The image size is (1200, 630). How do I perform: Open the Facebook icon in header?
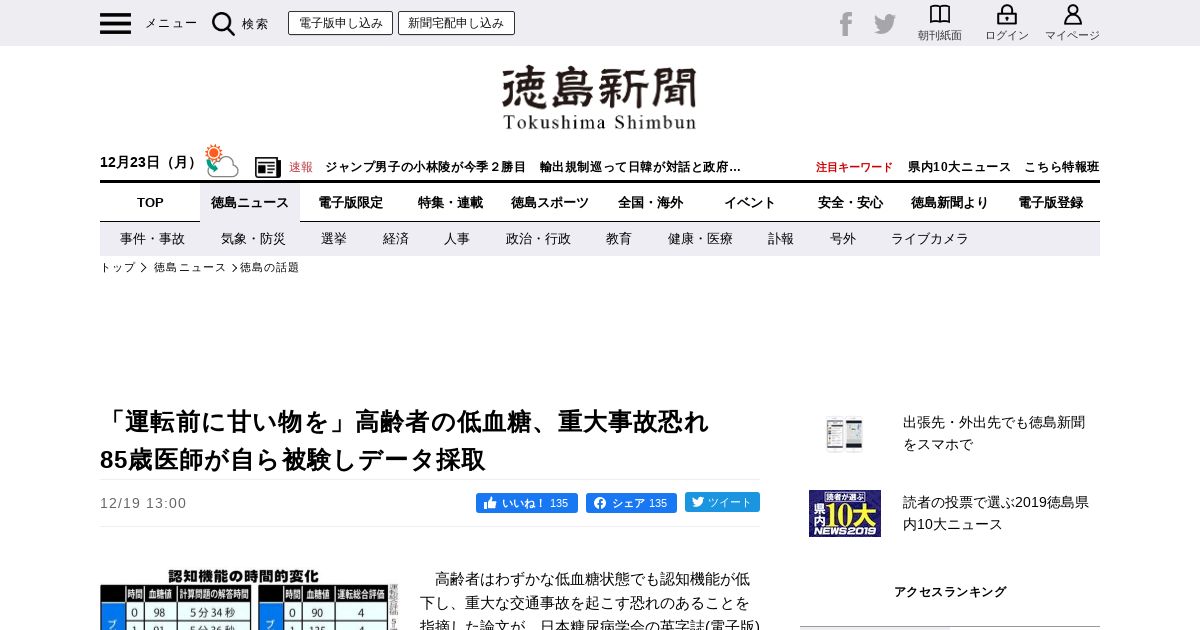coord(846,24)
